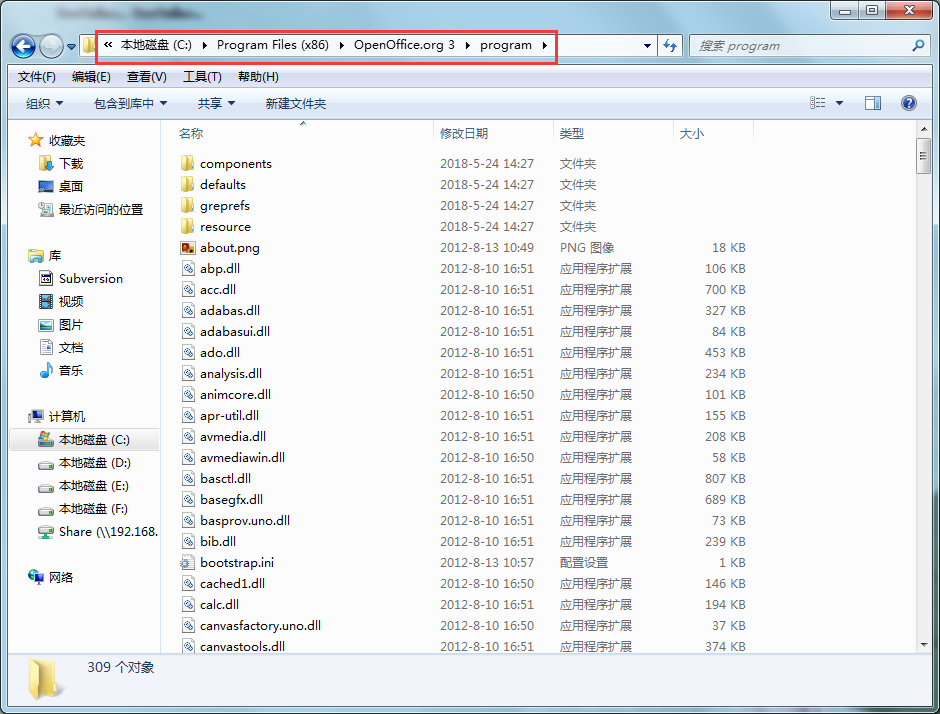Open the view options dropdown arrow
The image size is (940, 714).
[839, 103]
